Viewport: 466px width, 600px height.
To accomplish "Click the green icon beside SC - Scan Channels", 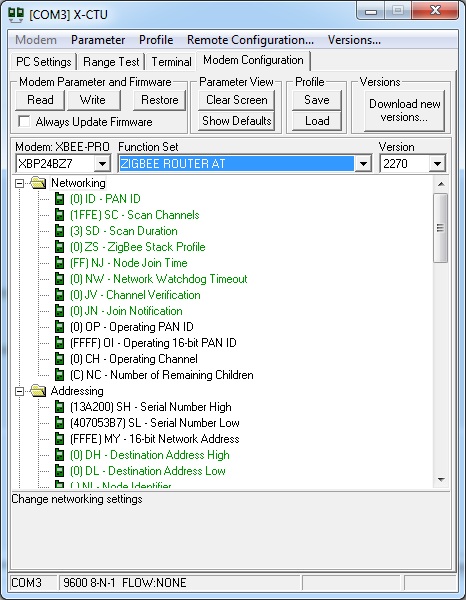I will tap(59, 215).
